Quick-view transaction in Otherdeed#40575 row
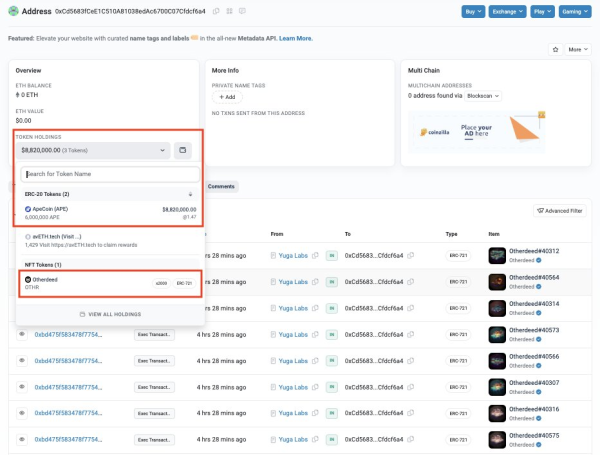This screenshot has width=600, height=455. [x=22, y=439]
